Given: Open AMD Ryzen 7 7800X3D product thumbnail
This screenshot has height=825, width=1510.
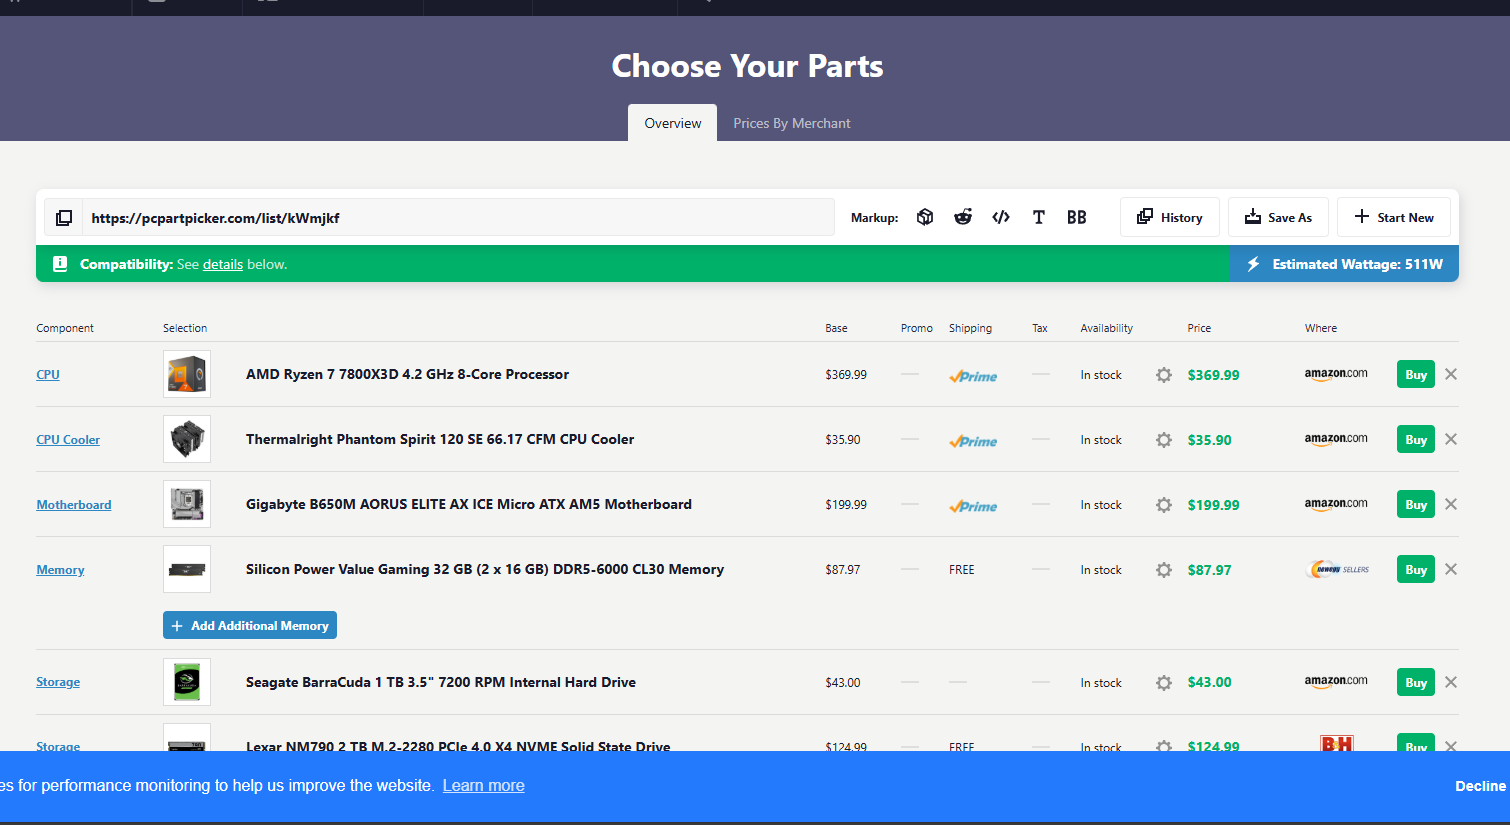Looking at the screenshot, I should [187, 374].
